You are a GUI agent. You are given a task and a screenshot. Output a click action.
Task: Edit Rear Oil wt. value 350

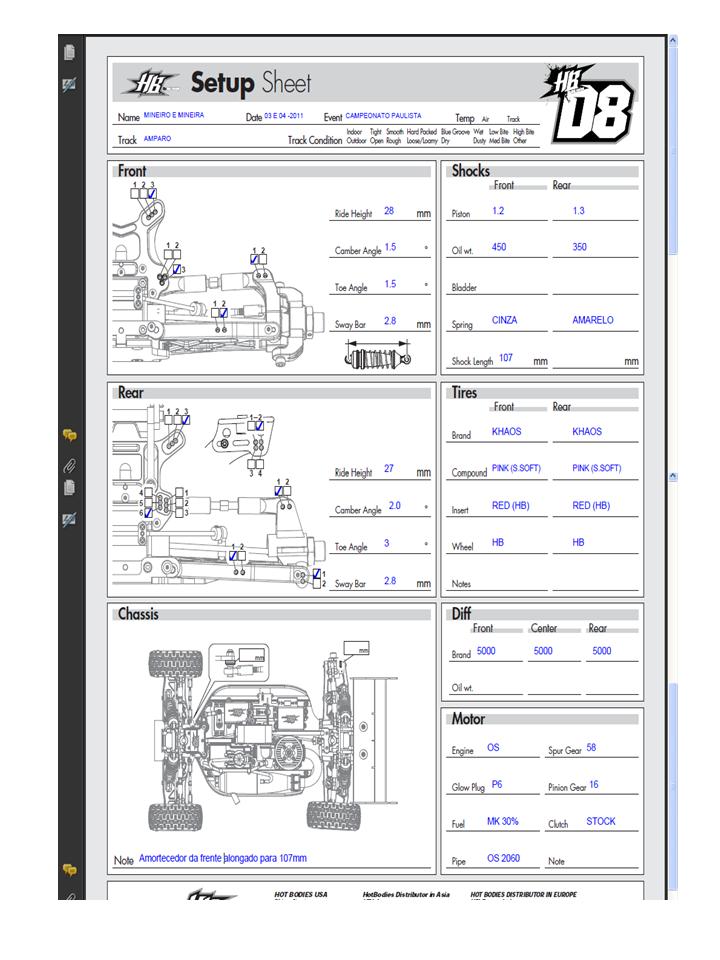pyautogui.click(x=579, y=247)
